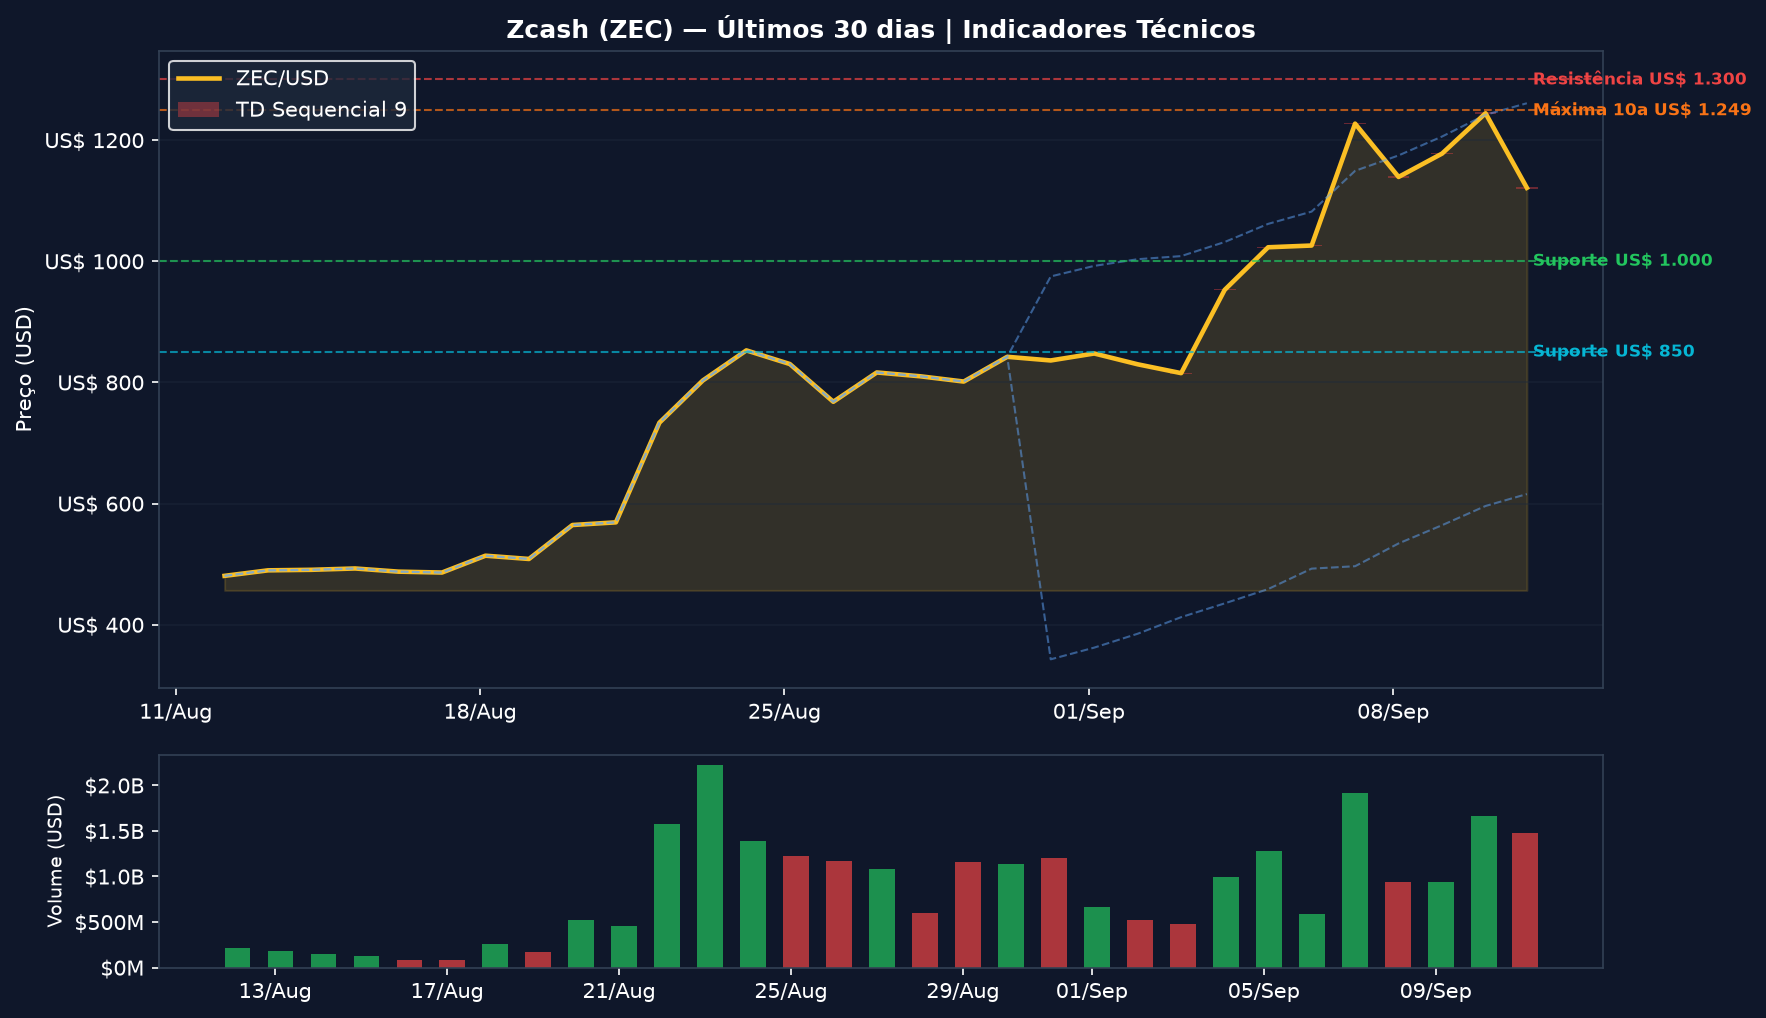This screenshot has width=1766, height=1018.
Task: Click the 'Suporte US$ 1.000' label
Action: [1622, 261]
